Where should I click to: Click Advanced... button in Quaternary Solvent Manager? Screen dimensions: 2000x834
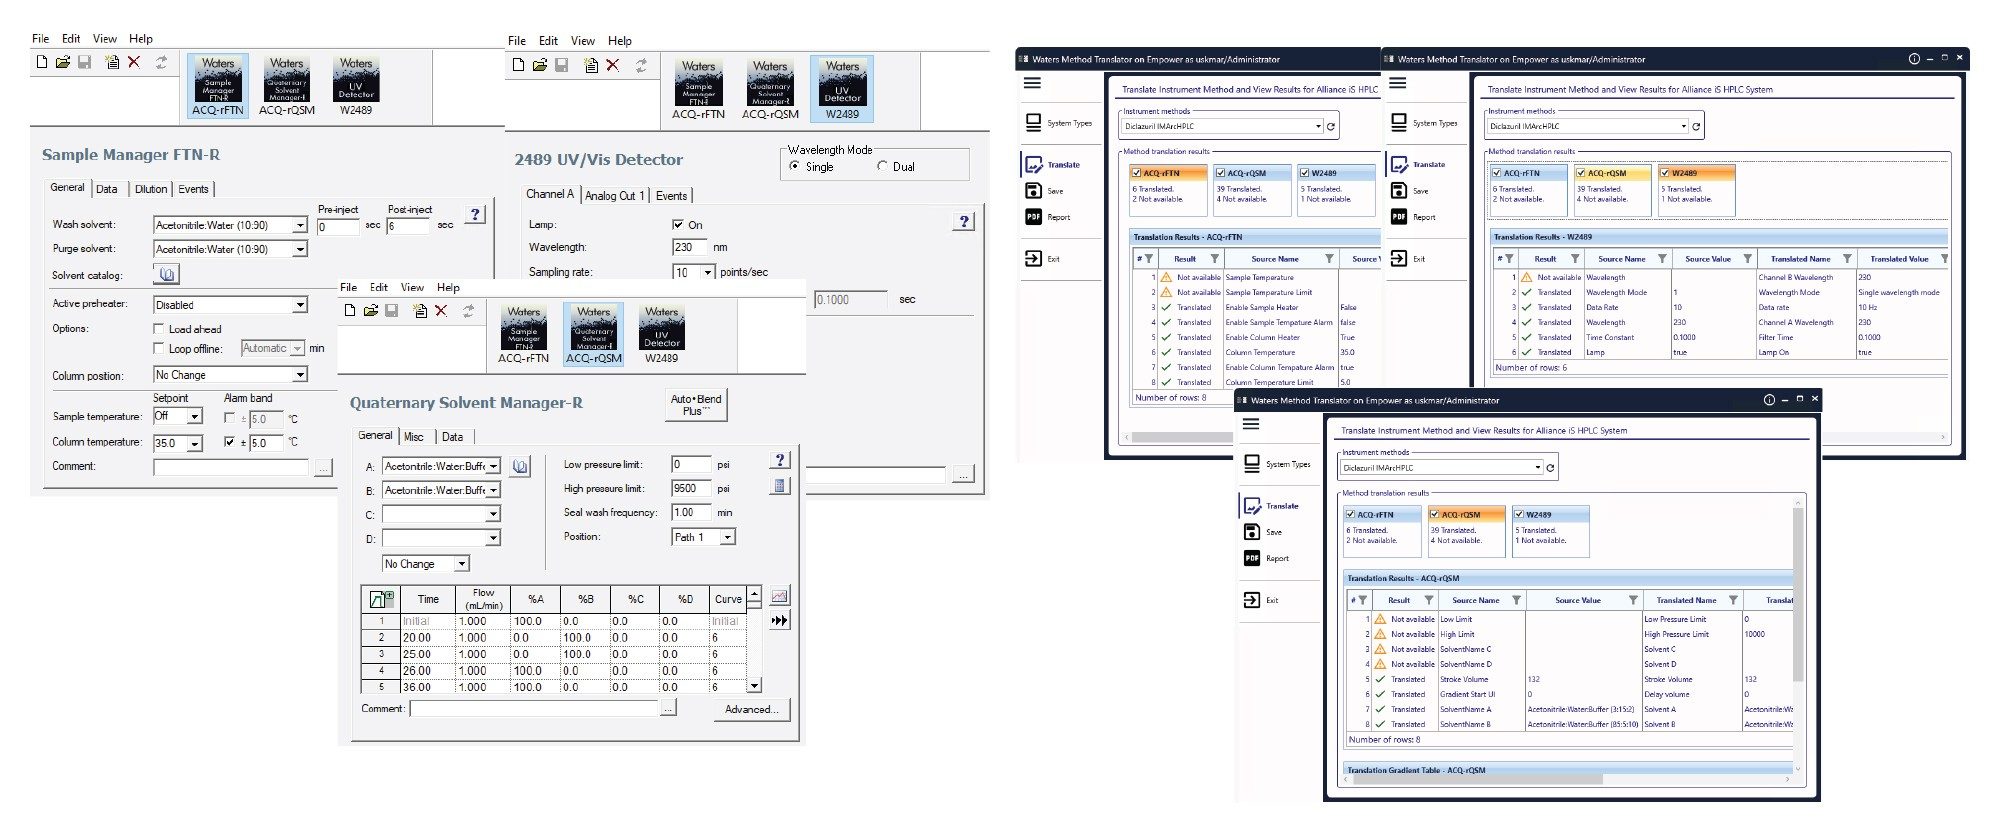[752, 709]
